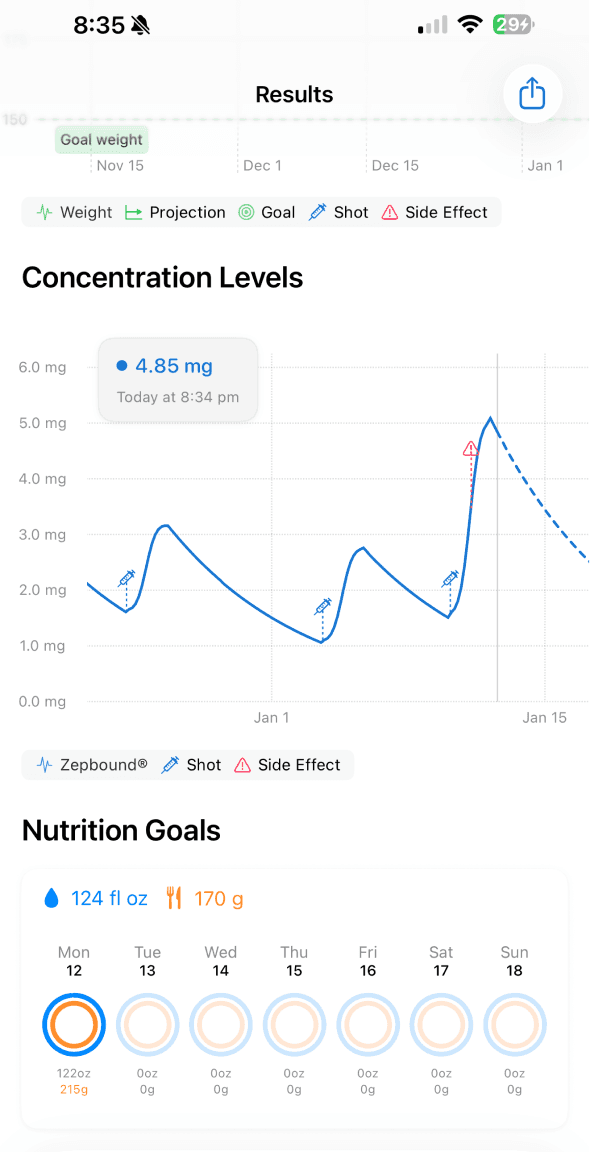Tap the water droplet icon near 124 fl oz

(50, 898)
